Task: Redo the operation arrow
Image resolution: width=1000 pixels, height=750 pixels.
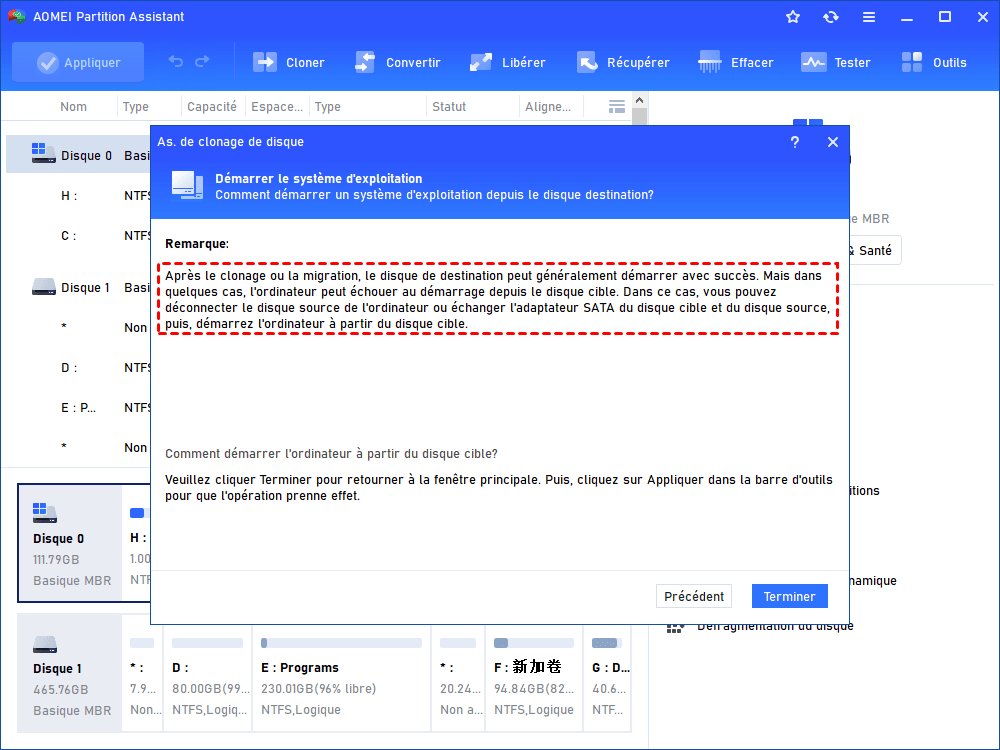Action: coord(203,62)
